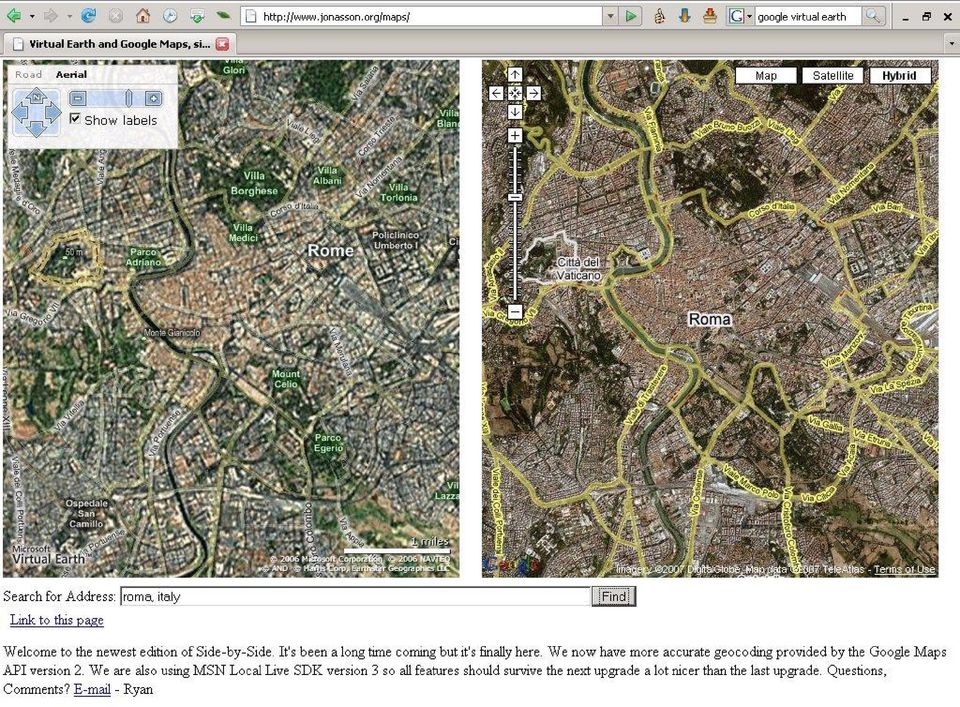Go to the browser Home page
This screenshot has width=960, height=707.
143,16
